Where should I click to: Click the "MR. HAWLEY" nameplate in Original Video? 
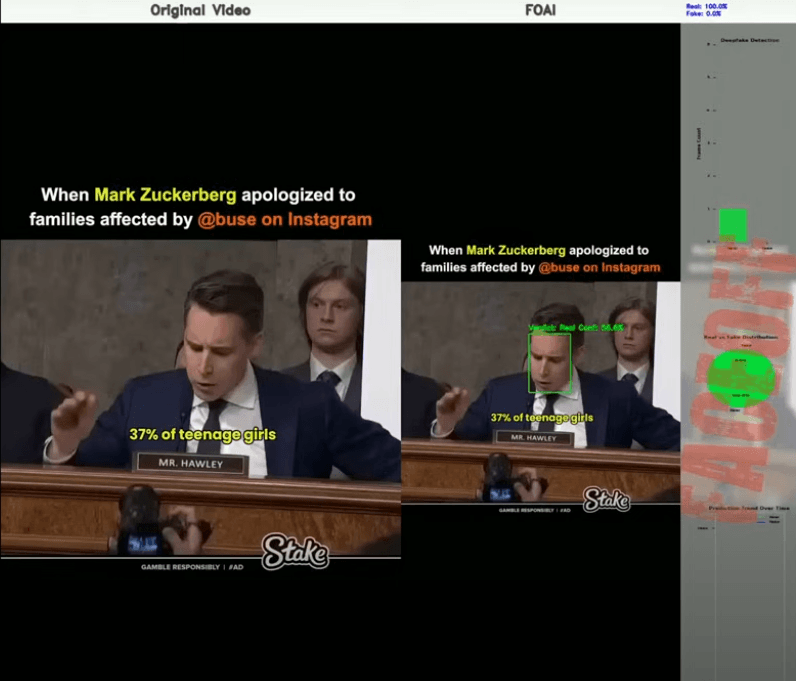(190, 464)
